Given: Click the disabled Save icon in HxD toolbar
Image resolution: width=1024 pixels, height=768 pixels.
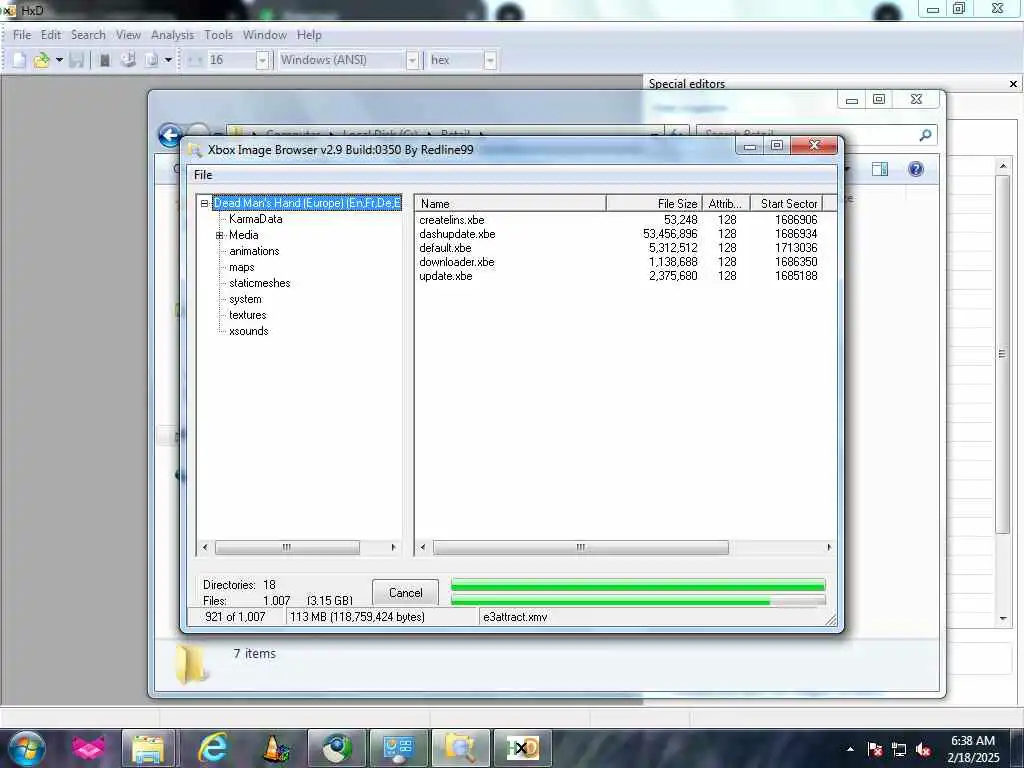Looking at the screenshot, I should pos(76,60).
